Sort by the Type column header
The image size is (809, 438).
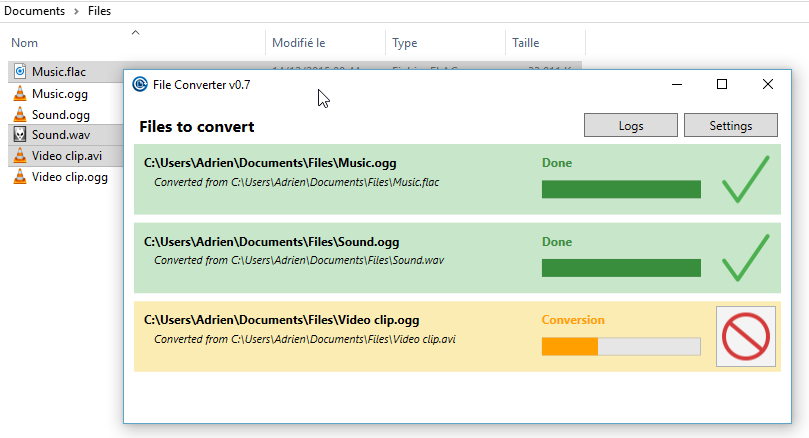[405, 43]
